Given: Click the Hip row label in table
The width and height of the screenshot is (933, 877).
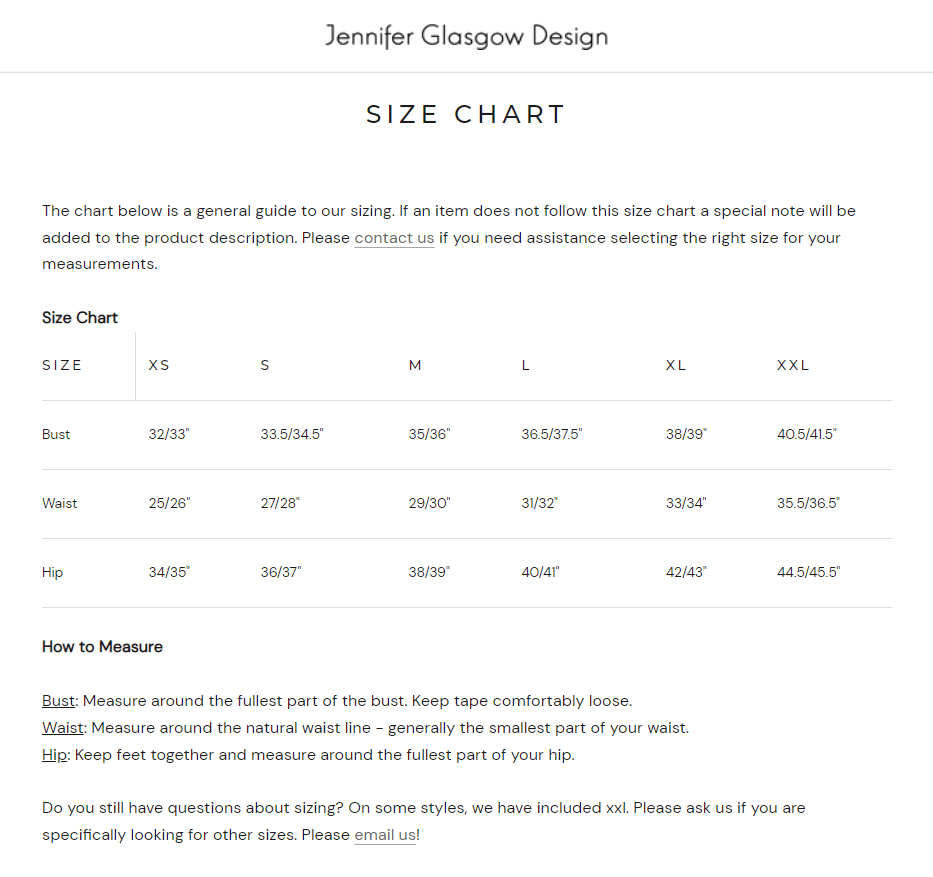Looking at the screenshot, I should click(52, 572).
